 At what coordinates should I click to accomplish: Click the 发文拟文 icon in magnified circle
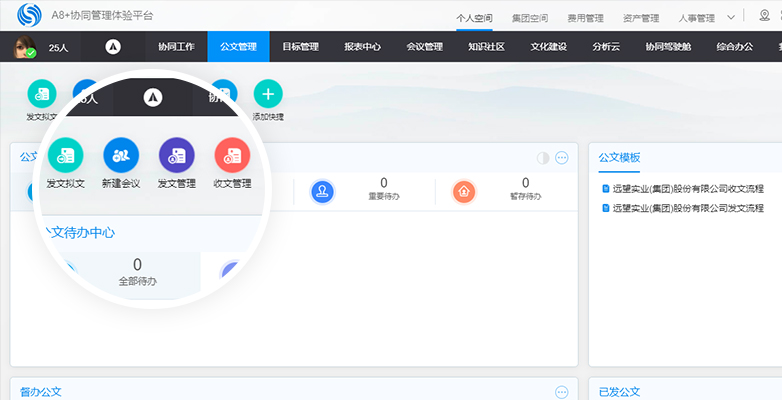[65, 155]
